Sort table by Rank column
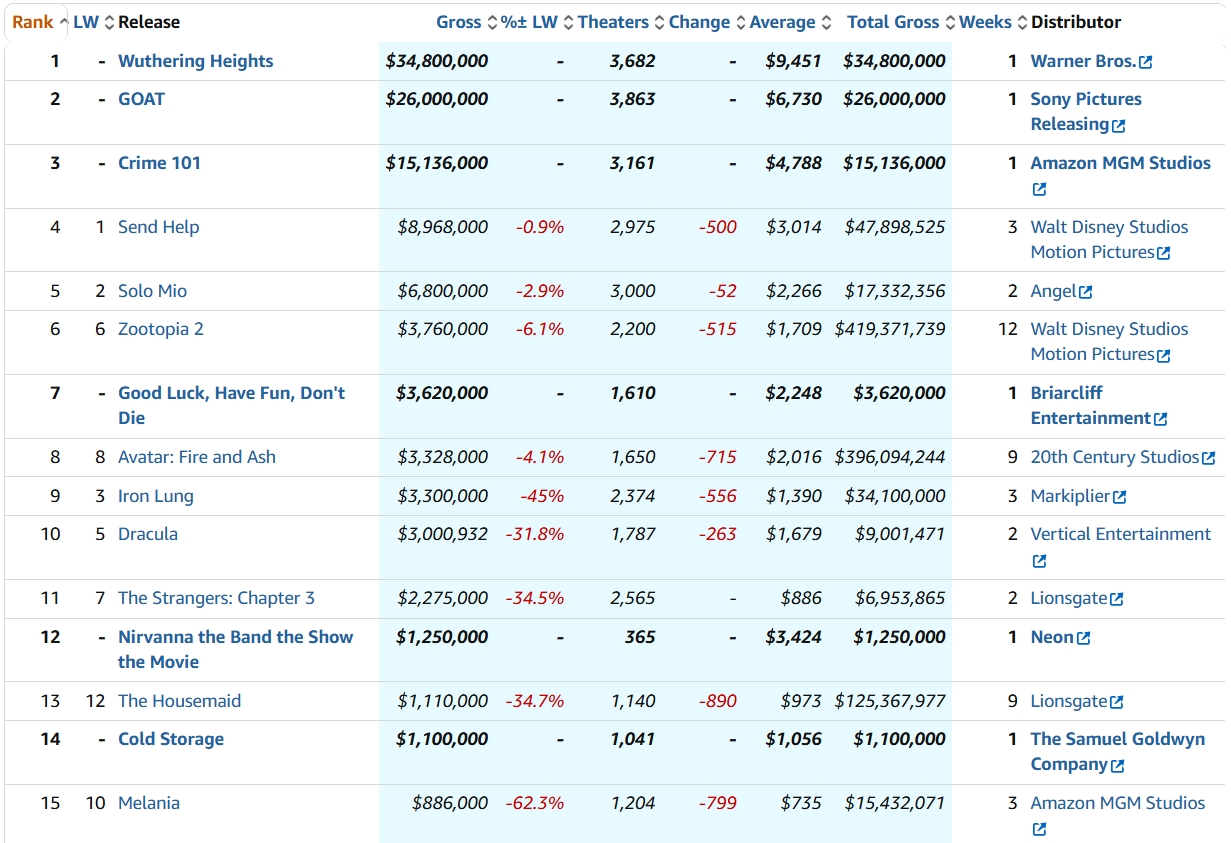 (x=33, y=22)
